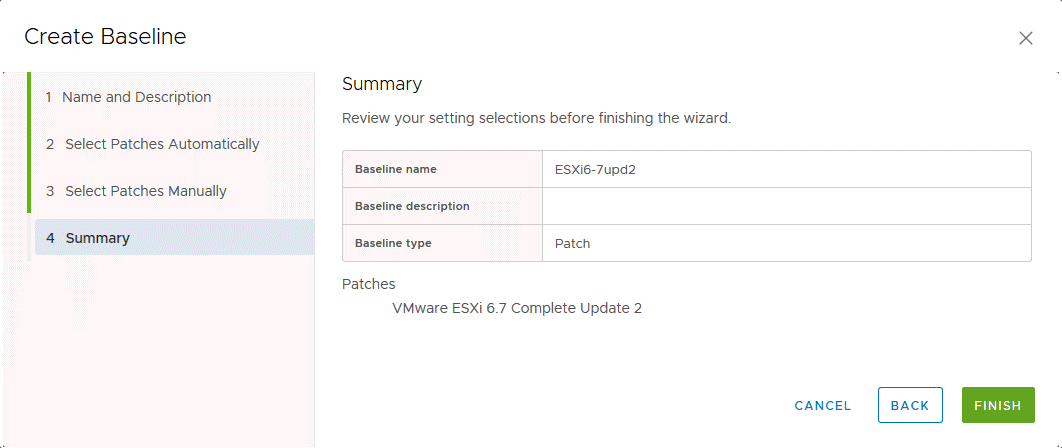Click the Summary page heading
Screen dimensions: 1062x448
click(x=382, y=84)
